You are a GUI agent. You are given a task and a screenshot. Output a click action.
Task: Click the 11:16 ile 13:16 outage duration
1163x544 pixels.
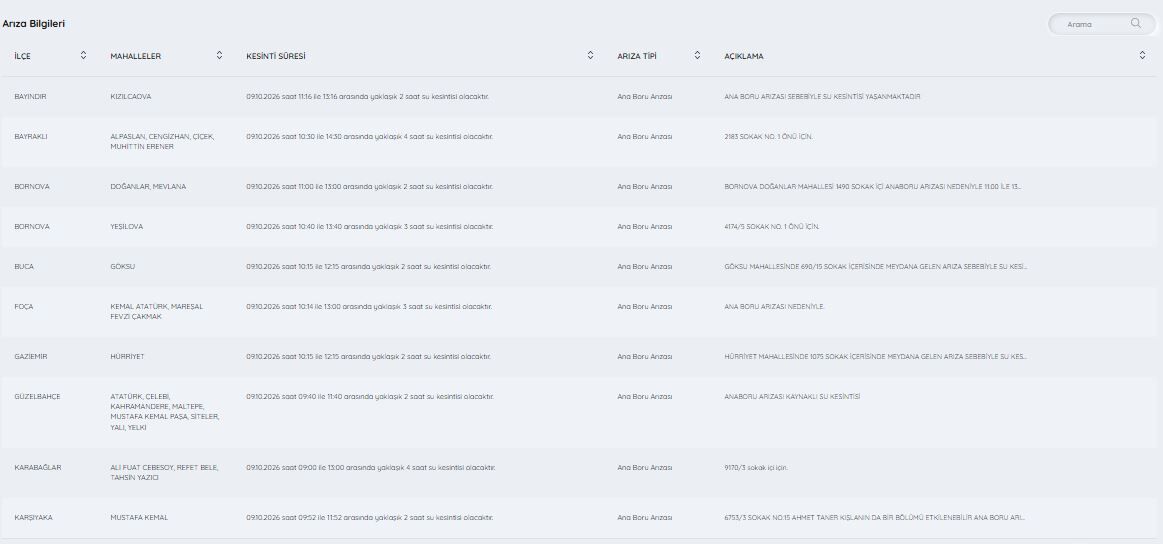point(367,96)
